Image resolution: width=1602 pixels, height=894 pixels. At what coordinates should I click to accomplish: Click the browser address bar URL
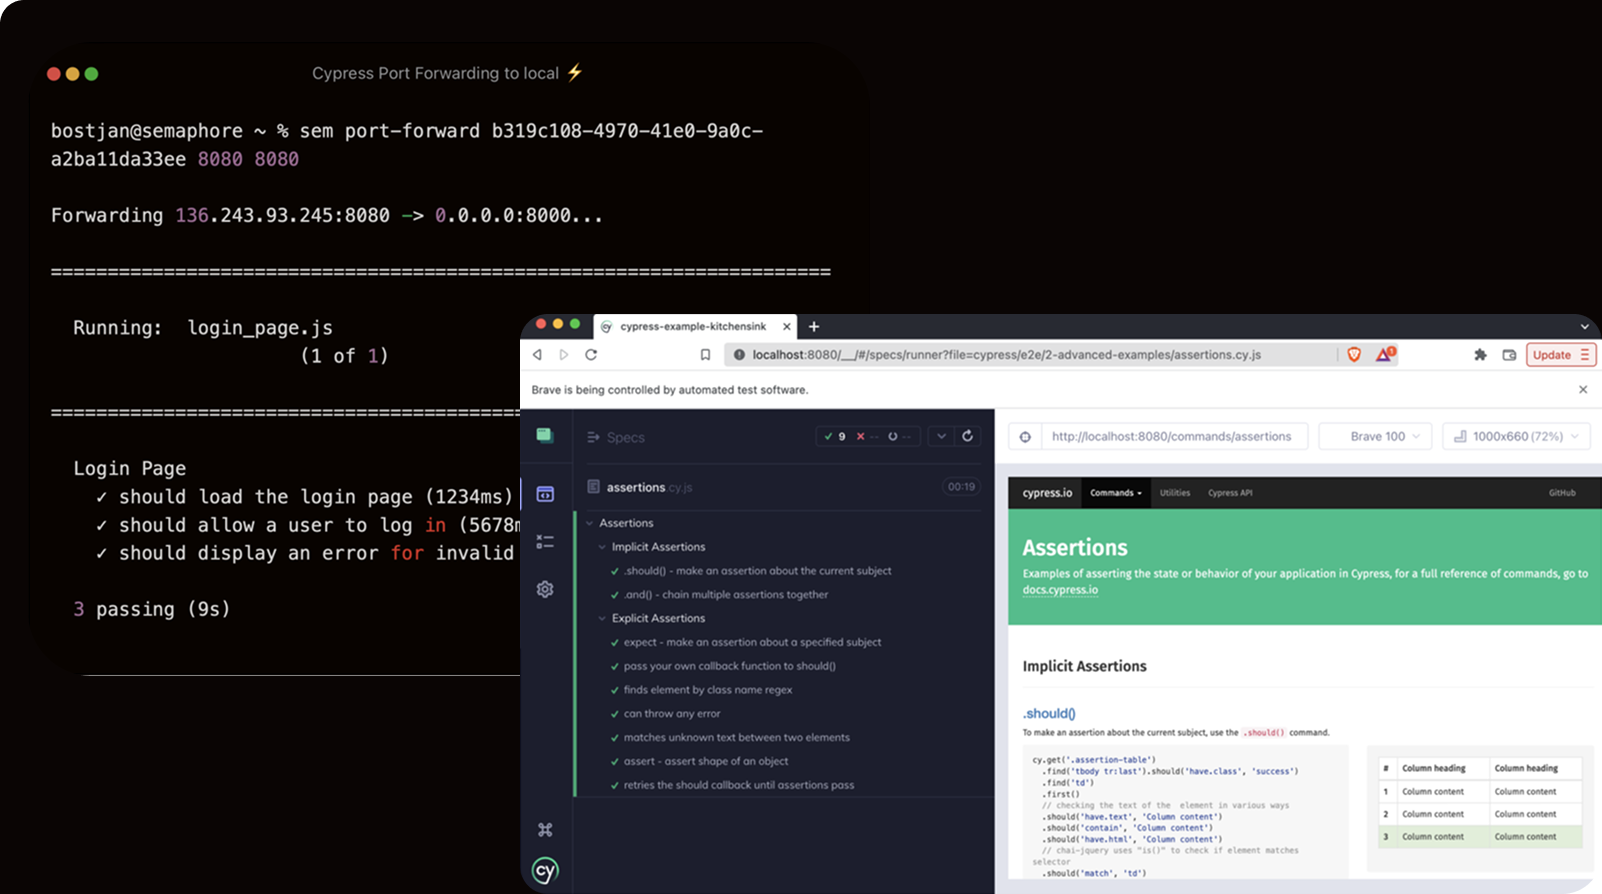click(1006, 355)
